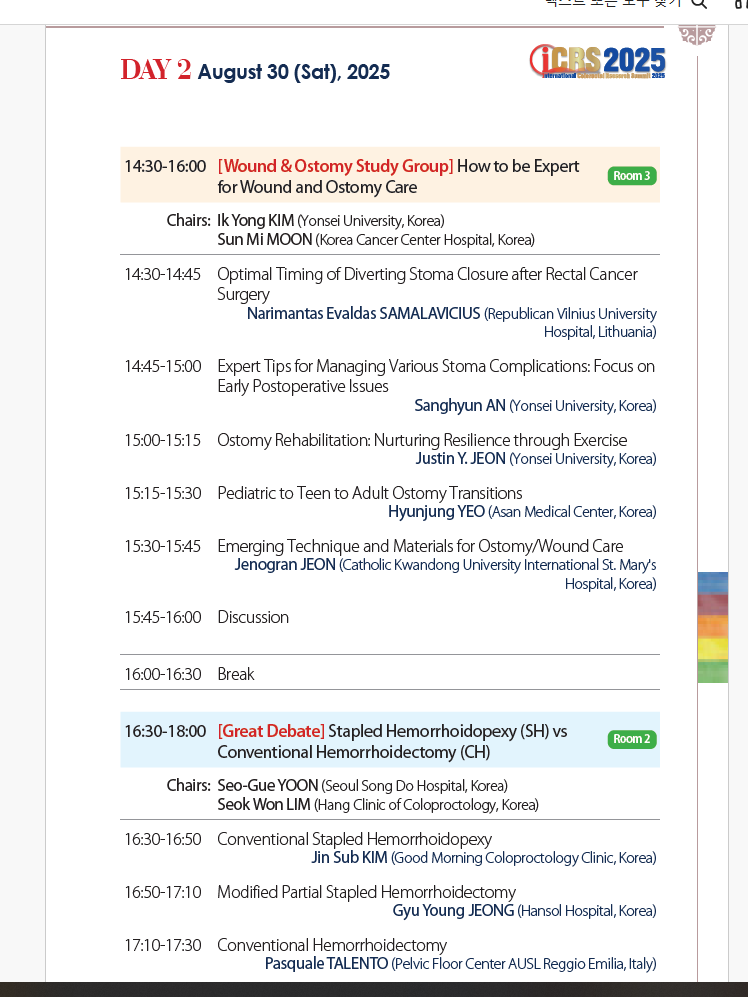
Task: Click the iCRS 2025 logo
Action: coord(597,61)
